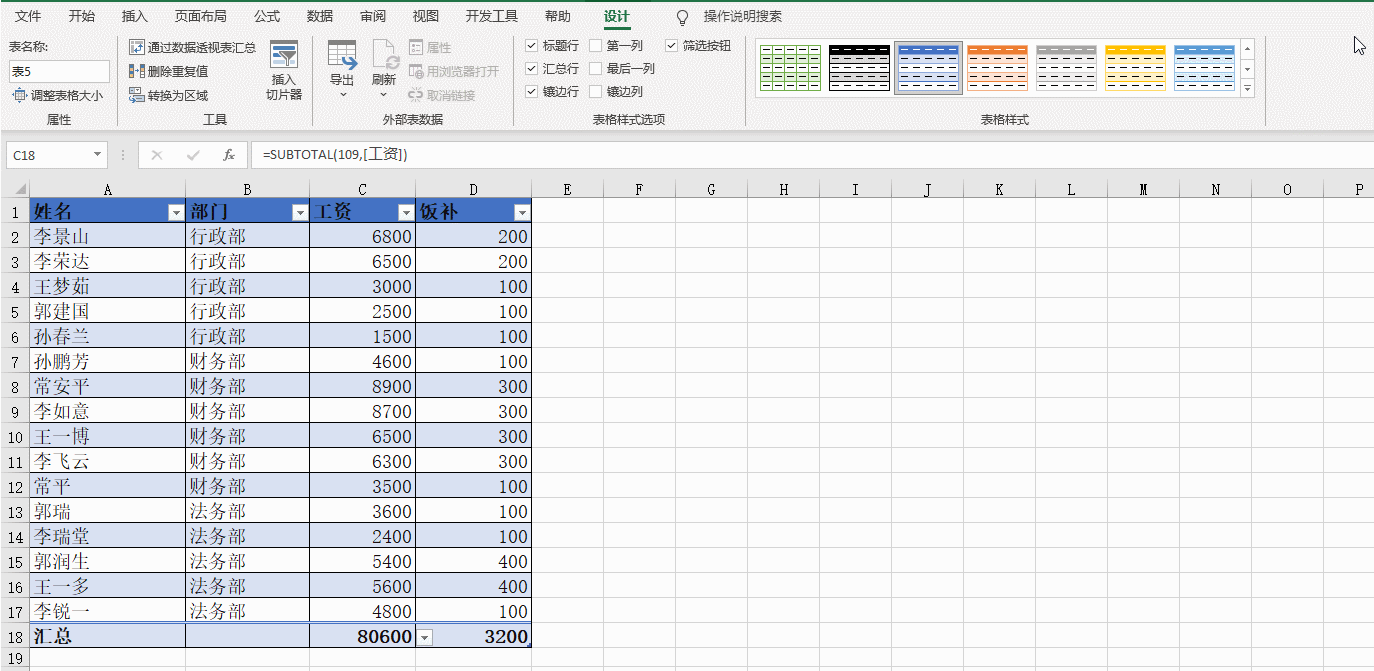Viewport: 1374px width, 671px height.
Task: Click the Export (导出) table icon
Action: 342,54
